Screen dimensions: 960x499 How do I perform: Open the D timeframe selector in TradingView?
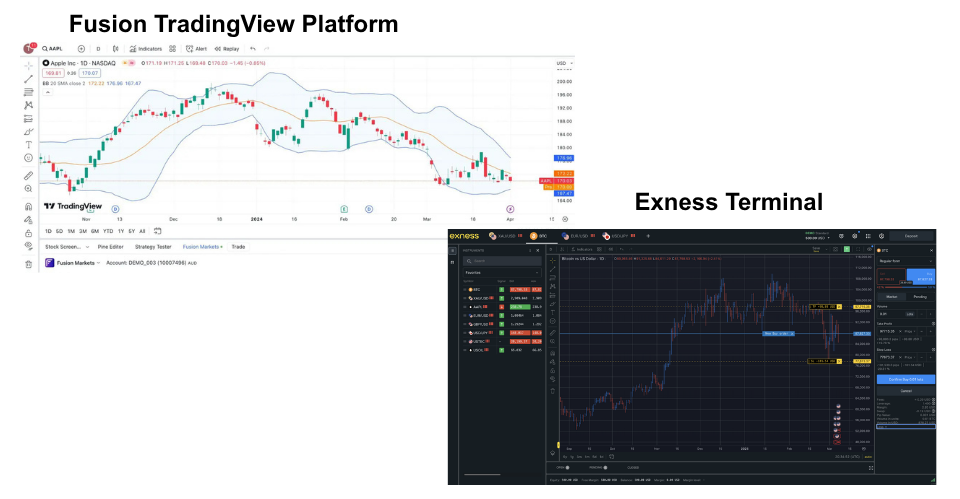tap(98, 48)
